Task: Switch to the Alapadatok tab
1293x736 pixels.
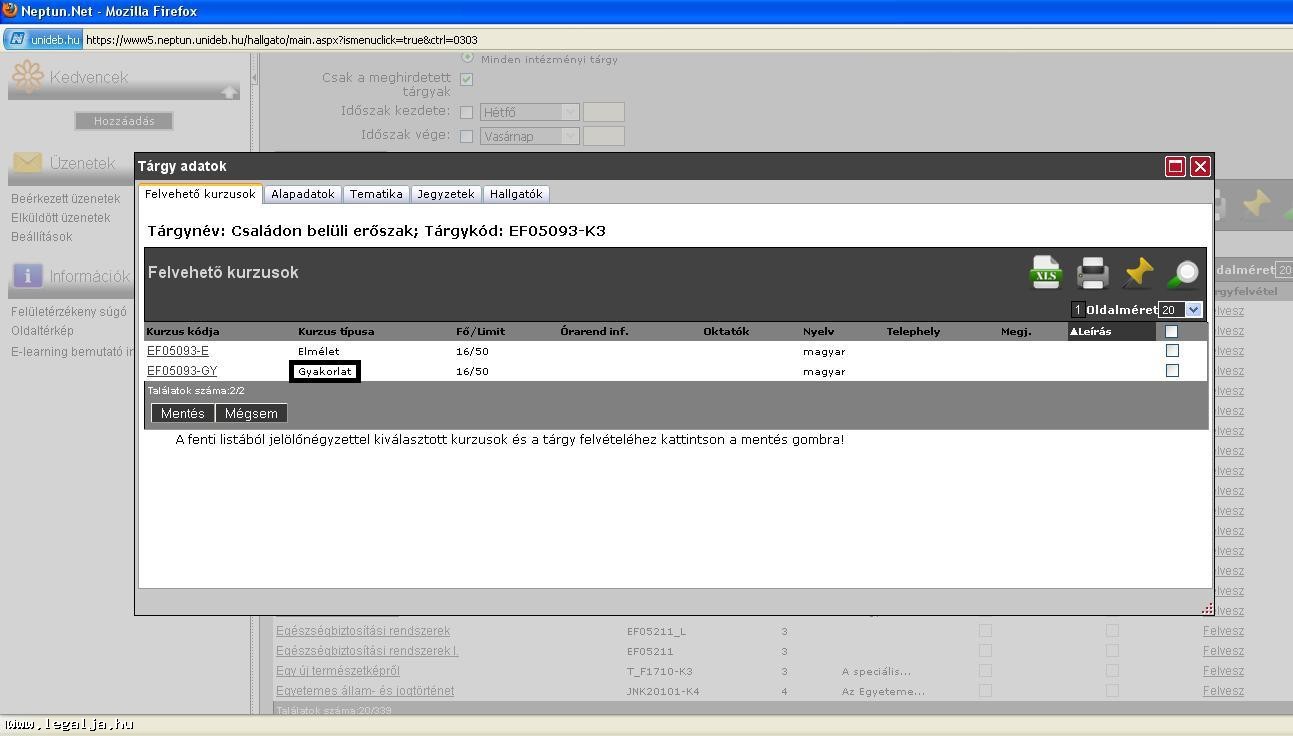Action: tap(303, 194)
